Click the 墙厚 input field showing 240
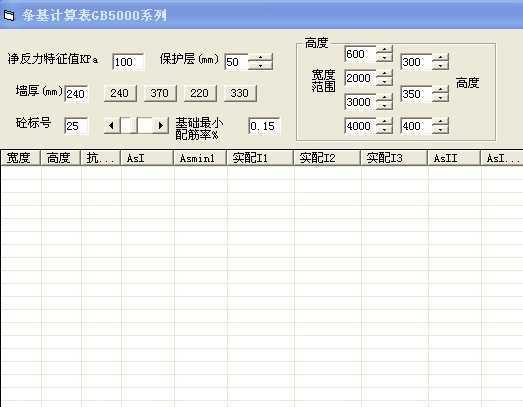The image size is (523, 407). click(76, 94)
